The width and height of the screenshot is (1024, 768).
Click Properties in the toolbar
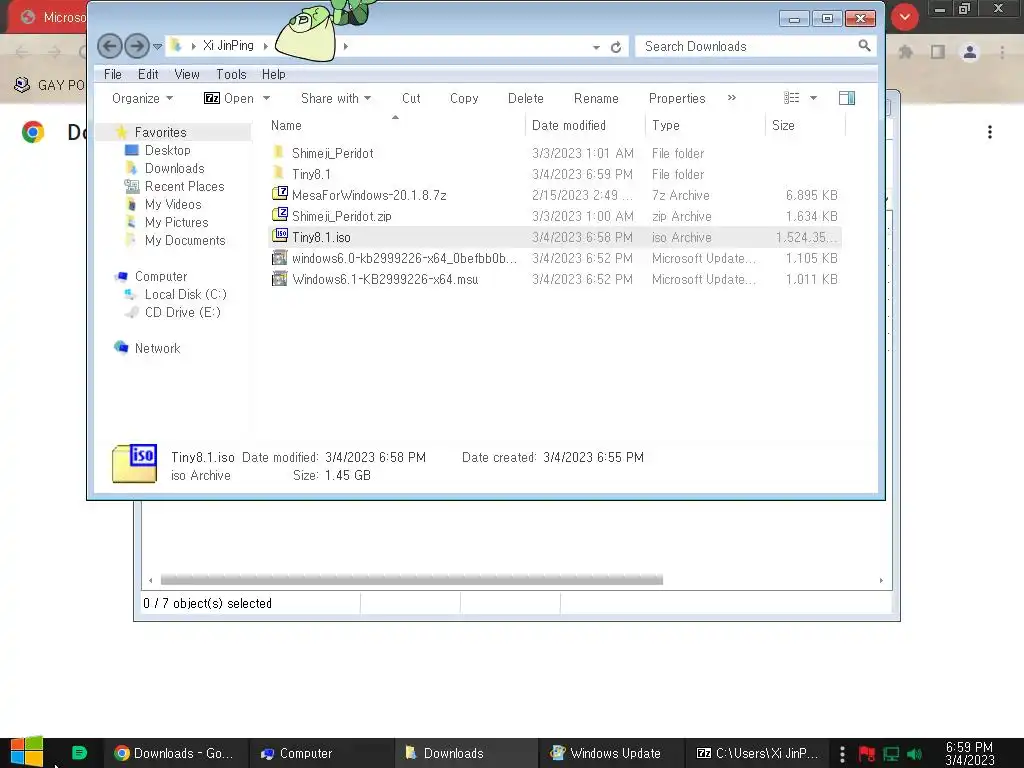tap(677, 99)
